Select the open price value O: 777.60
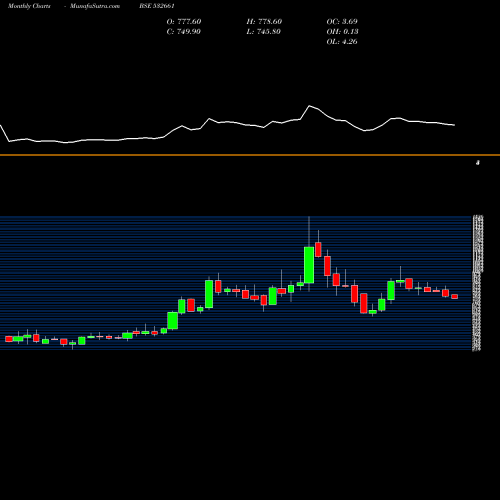Viewport: 500px width, 500px height. [184, 22]
